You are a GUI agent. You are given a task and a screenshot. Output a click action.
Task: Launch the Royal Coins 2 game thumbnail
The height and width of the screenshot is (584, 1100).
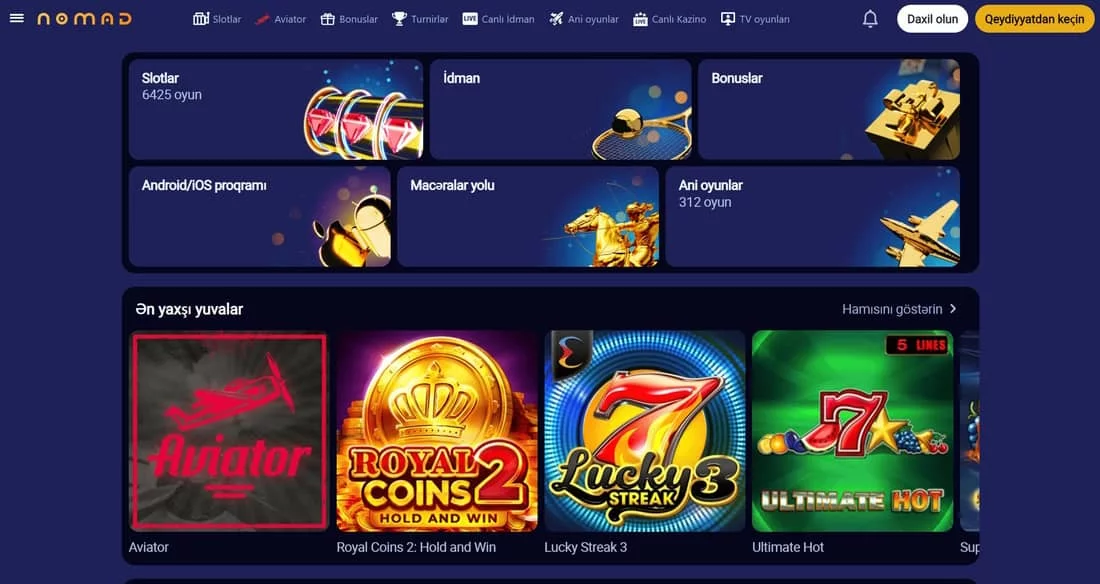point(437,431)
